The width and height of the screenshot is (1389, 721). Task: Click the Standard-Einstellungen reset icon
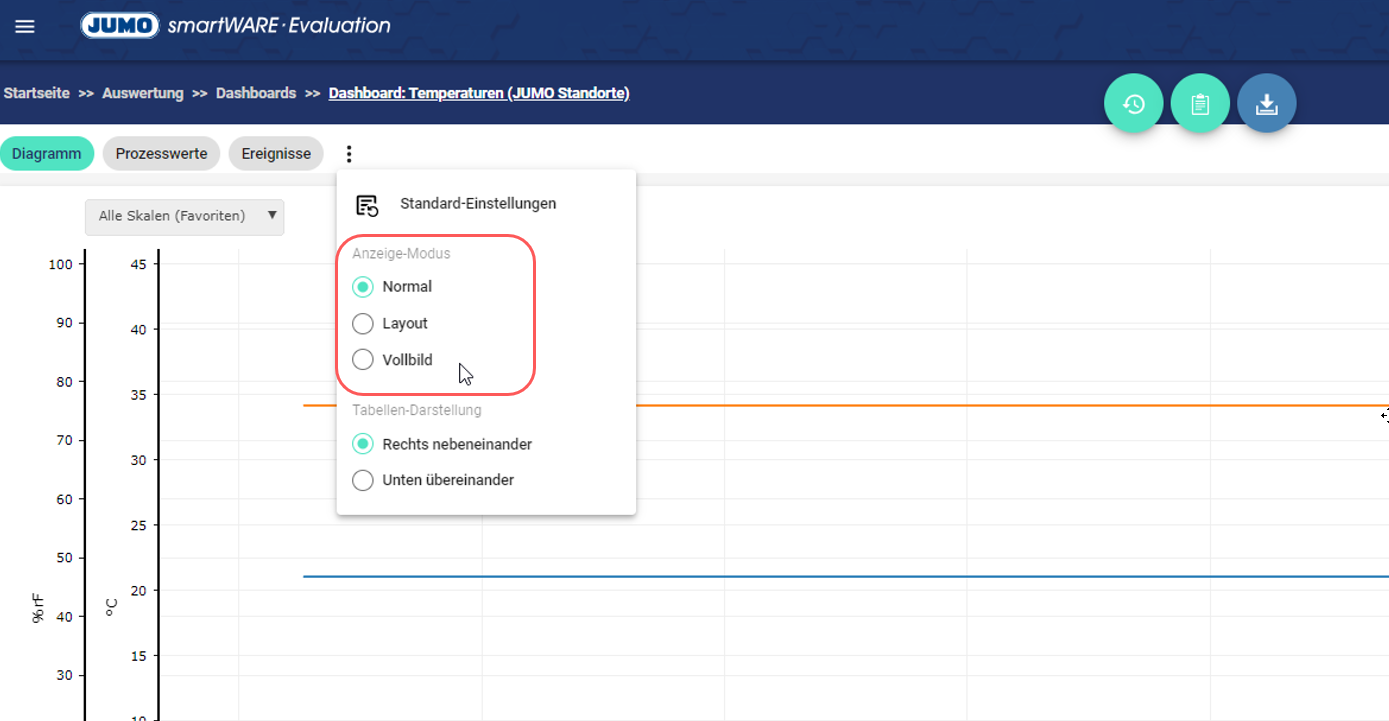[x=367, y=205]
